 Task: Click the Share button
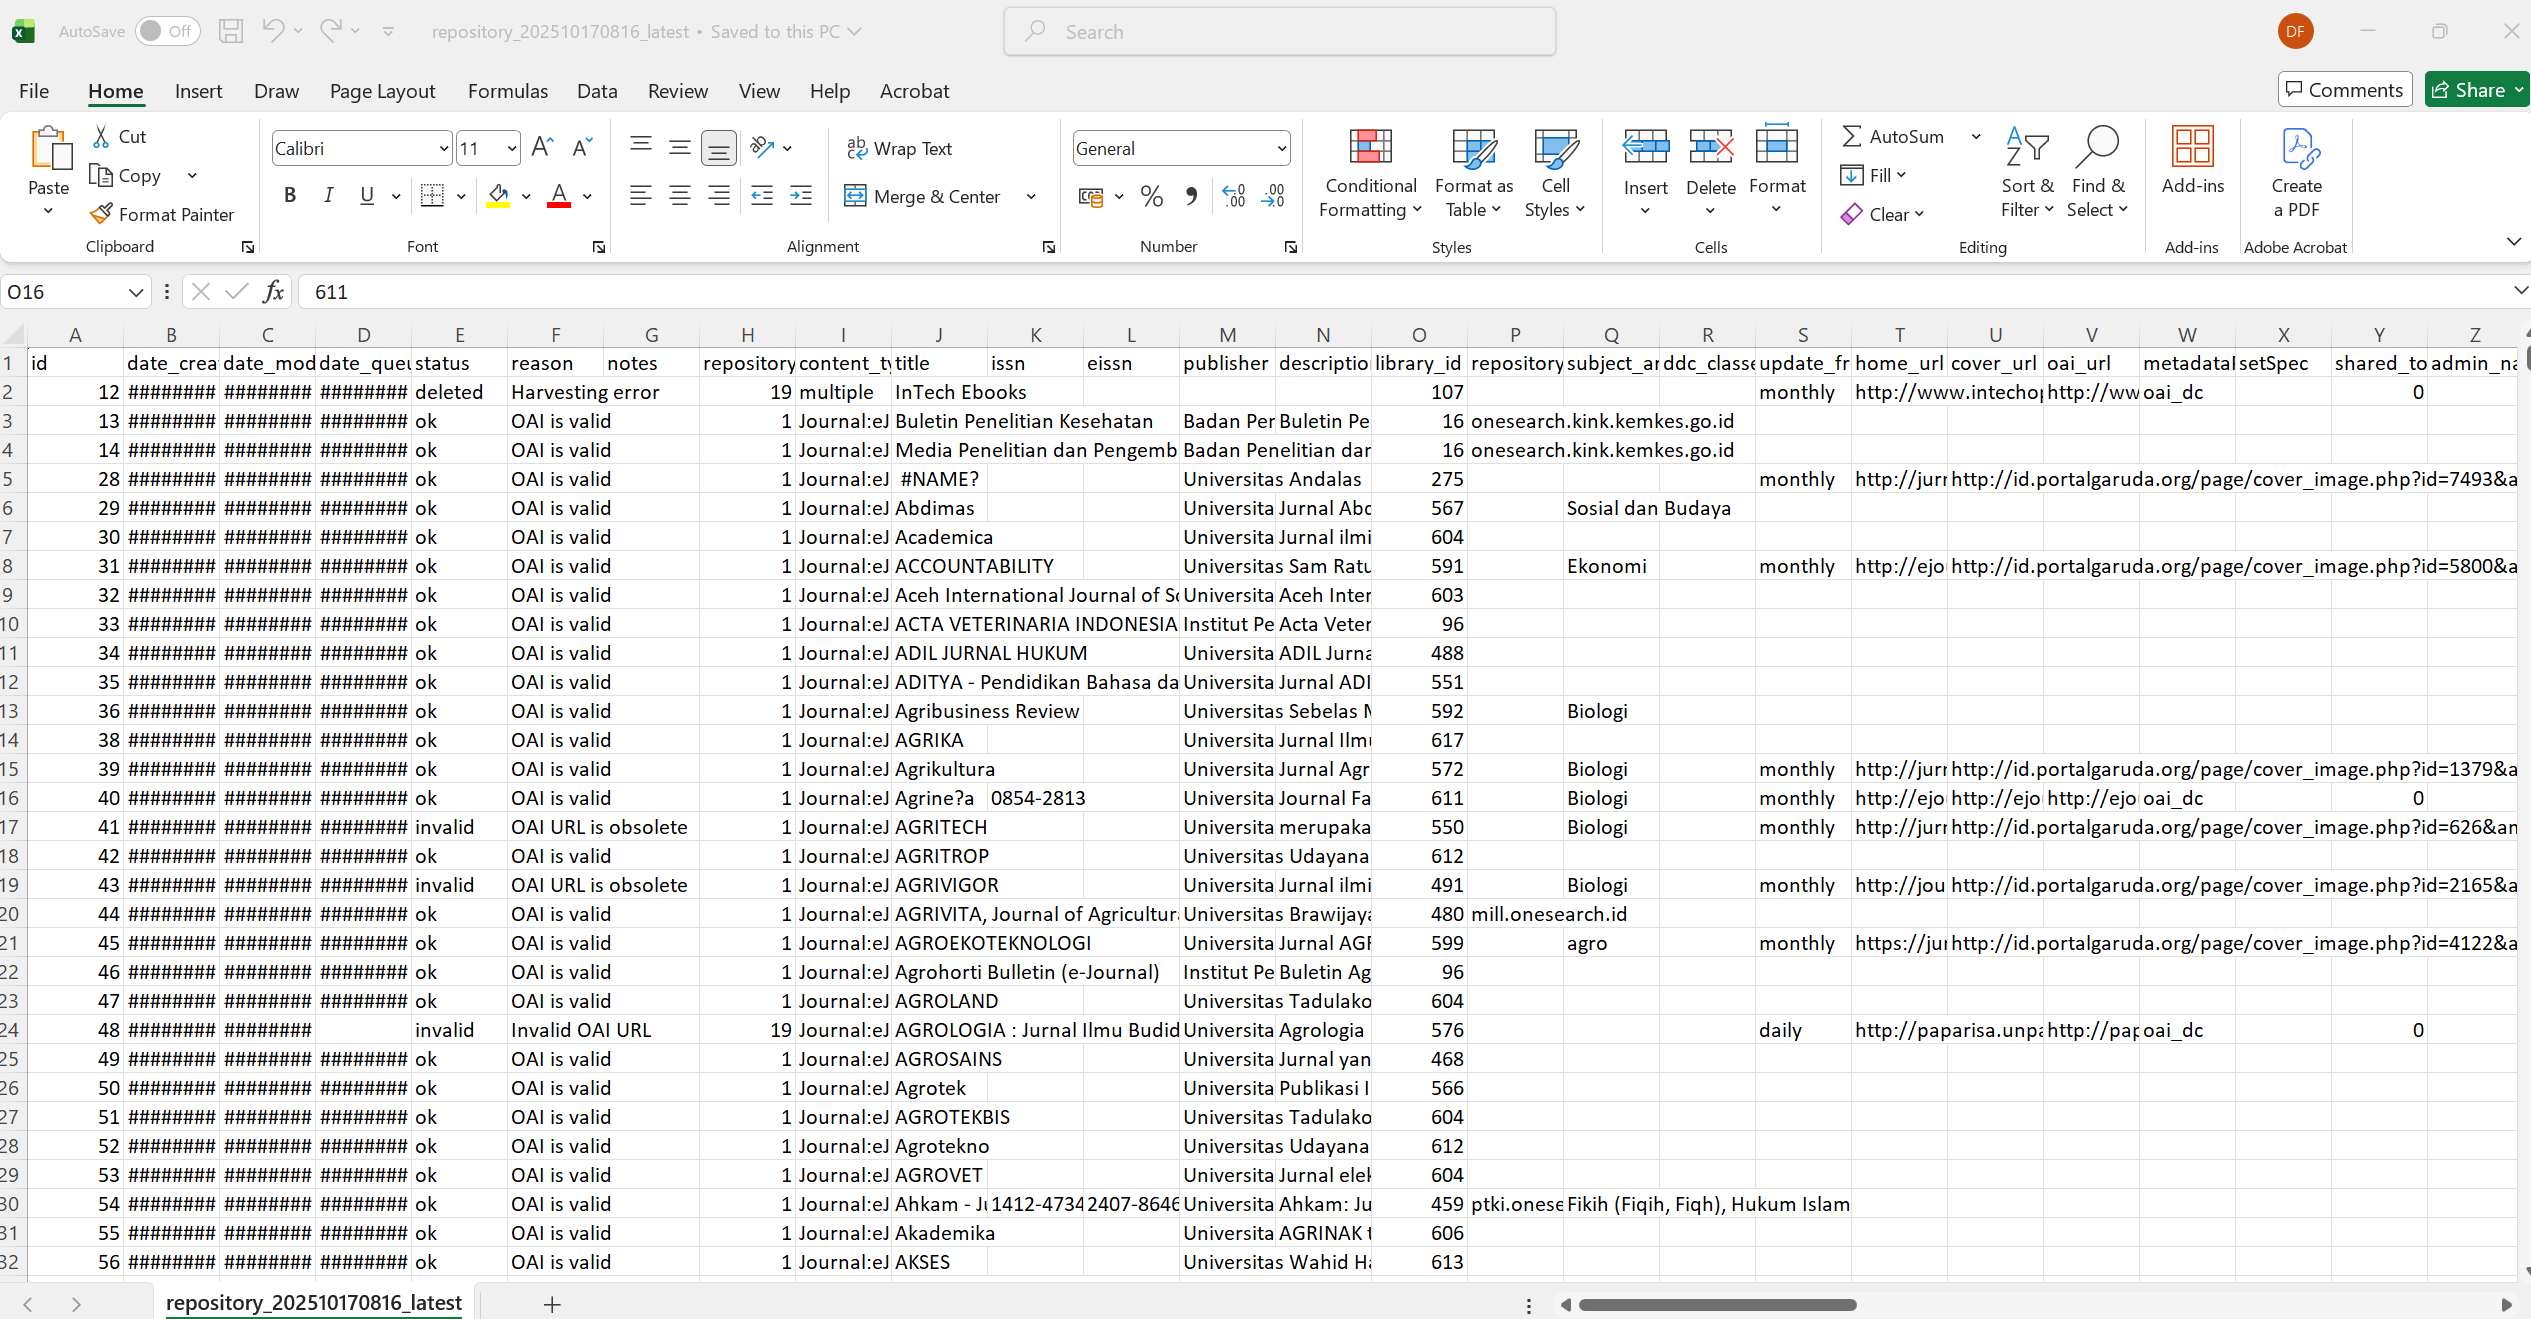click(x=2477, y=90)
